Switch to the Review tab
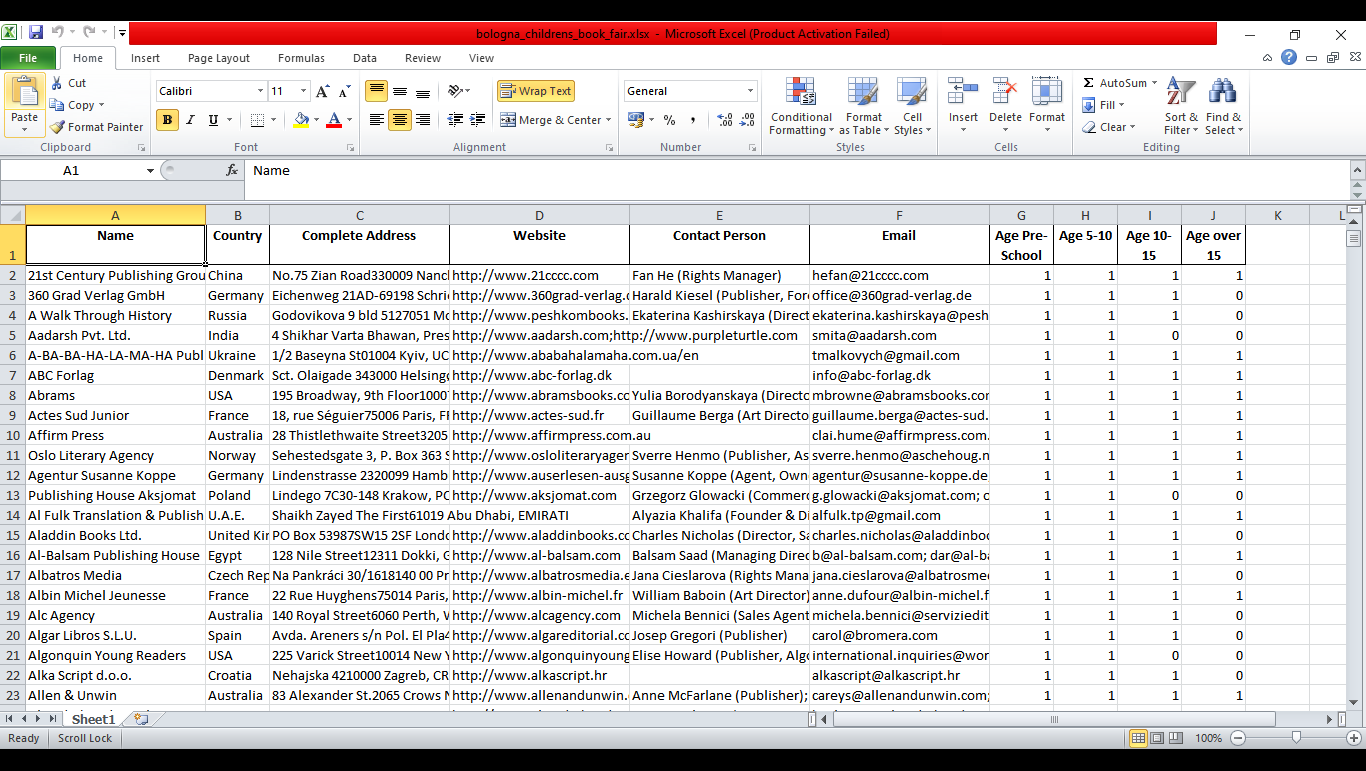Image resolution: width=1366 pixels, height=771 pixels. [x=423, y=58]
